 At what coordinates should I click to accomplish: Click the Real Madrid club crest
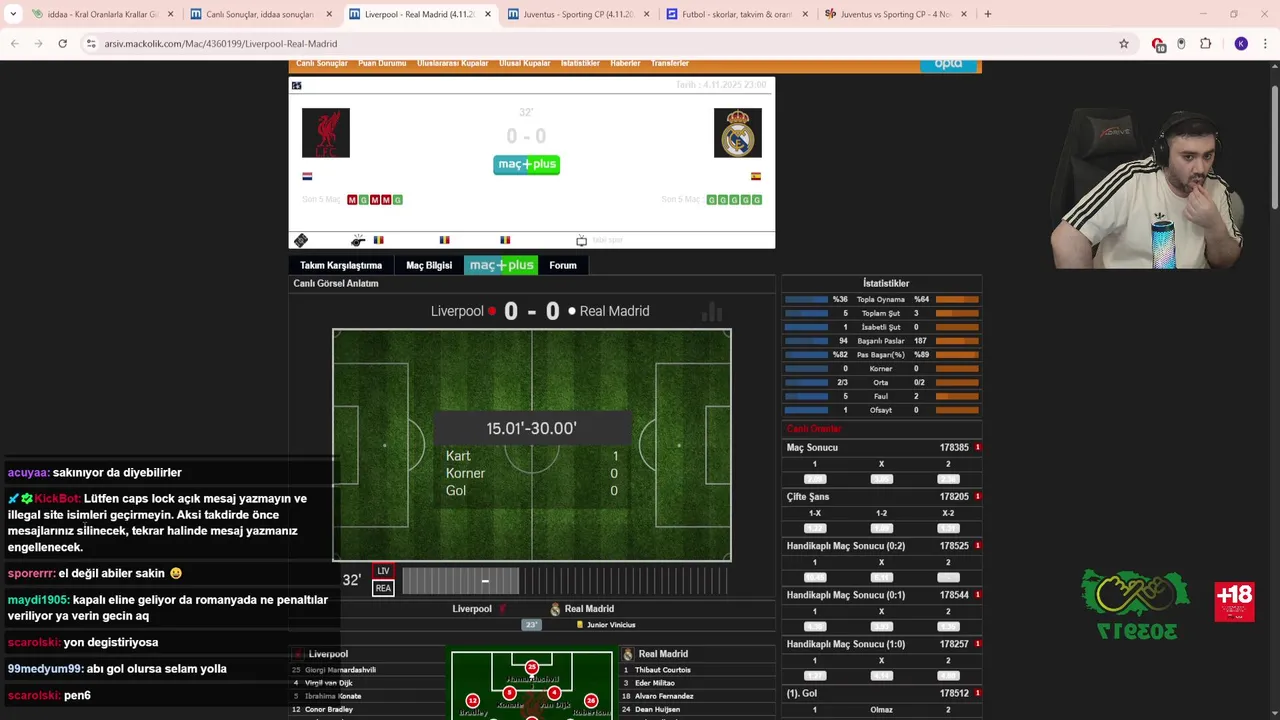click(x=738, y=133)
